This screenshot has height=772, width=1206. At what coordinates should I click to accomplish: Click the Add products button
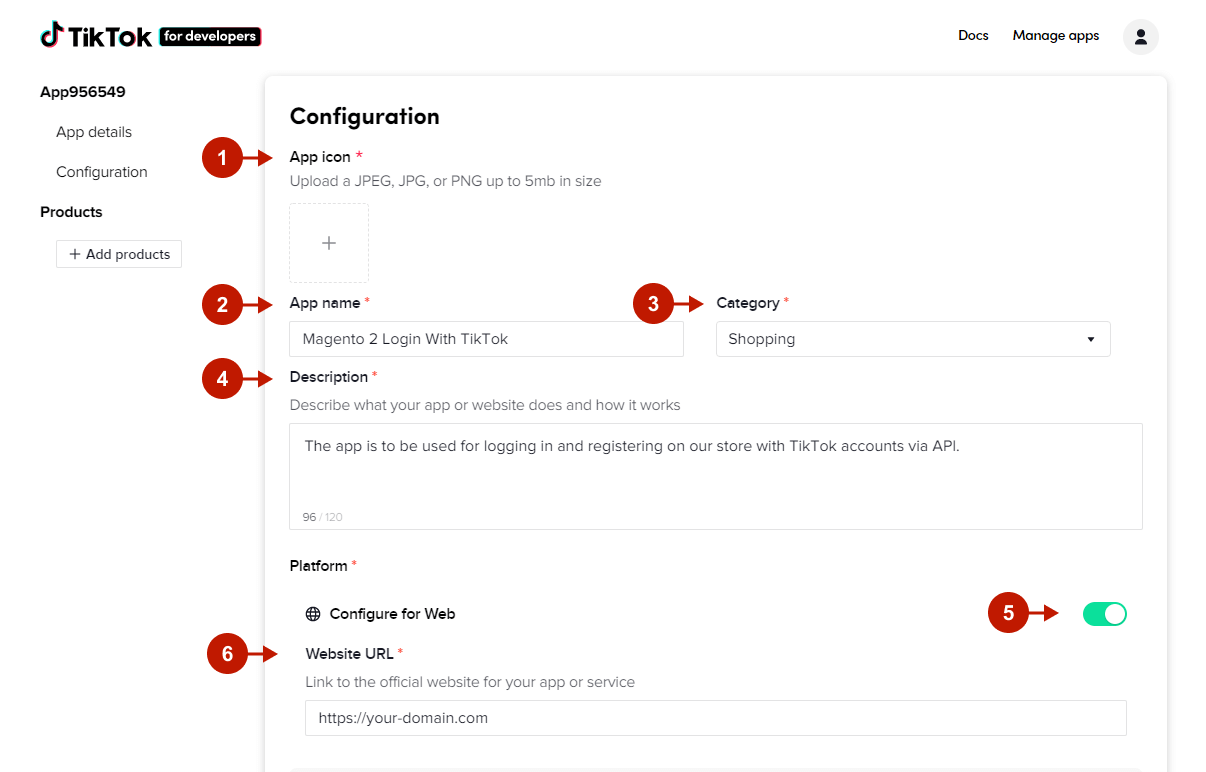tap(119, 254)
